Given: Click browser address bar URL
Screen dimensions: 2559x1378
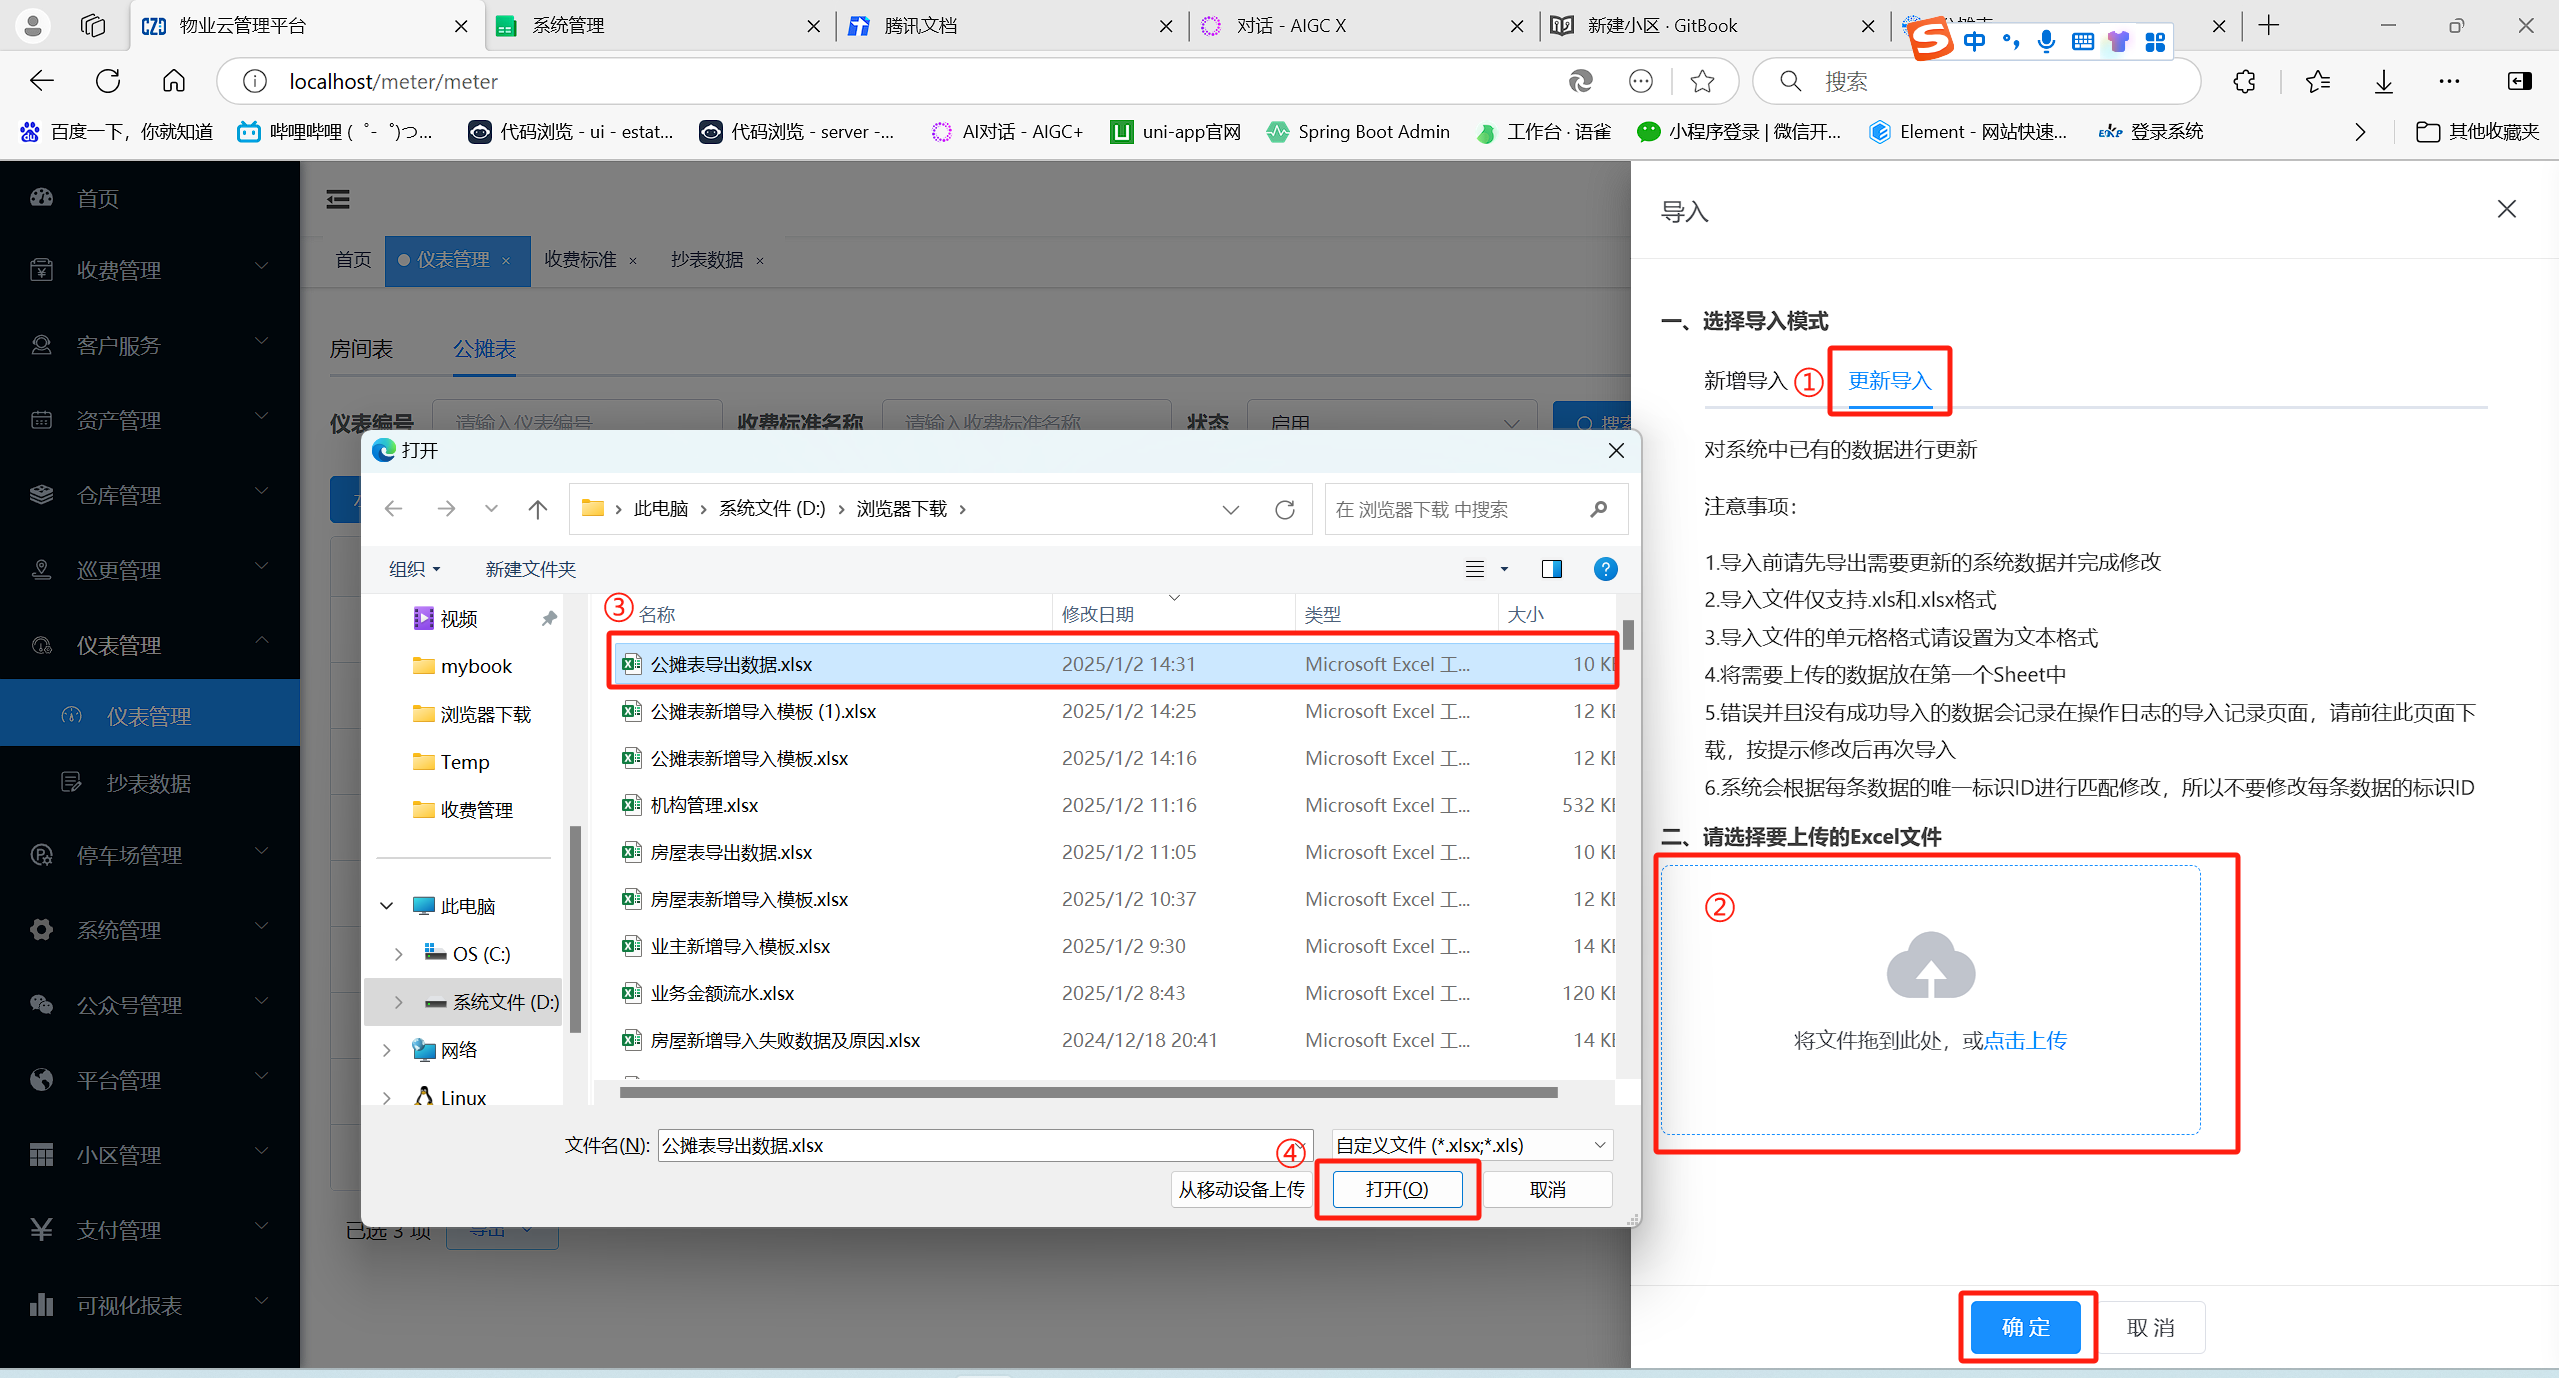Looking at the screenshot, I should coord(393,81).
